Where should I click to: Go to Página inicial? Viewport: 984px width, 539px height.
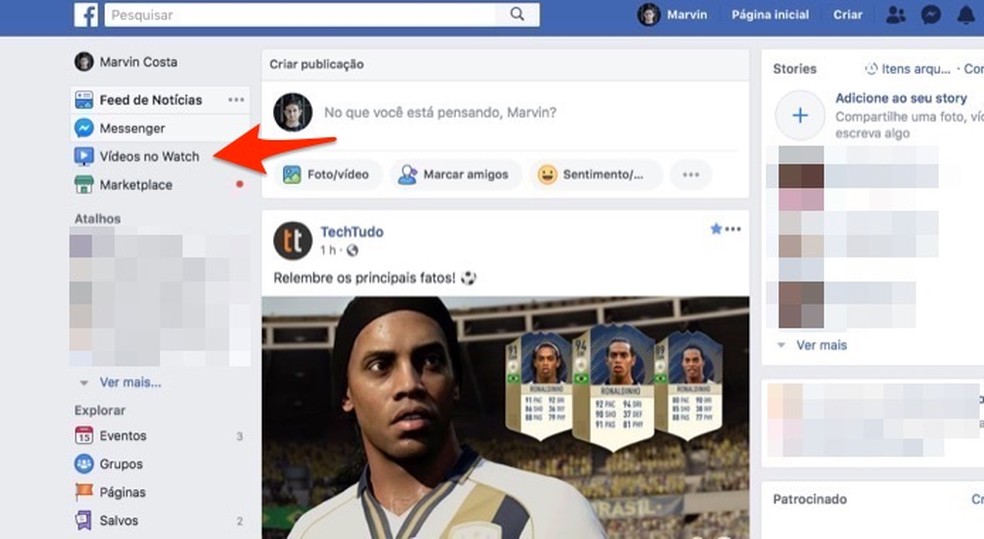click(x=770, y=14)
